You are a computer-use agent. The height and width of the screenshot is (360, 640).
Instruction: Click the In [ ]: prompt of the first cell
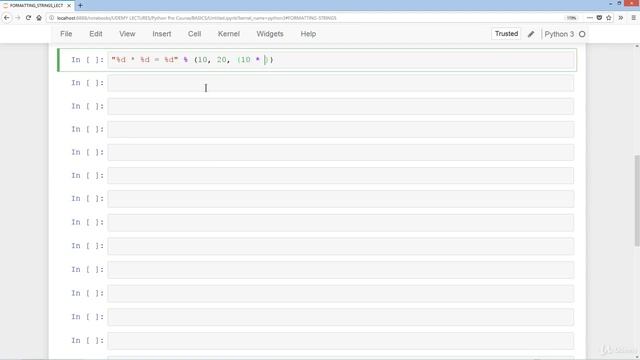tap(87, 60)
